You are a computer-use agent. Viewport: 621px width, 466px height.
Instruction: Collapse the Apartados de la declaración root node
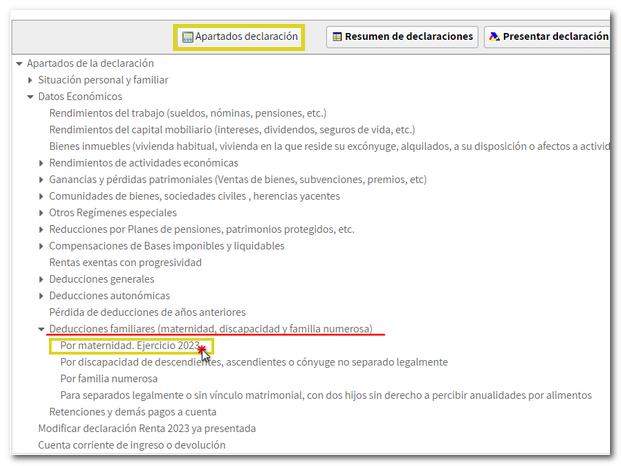coord(20,64)
